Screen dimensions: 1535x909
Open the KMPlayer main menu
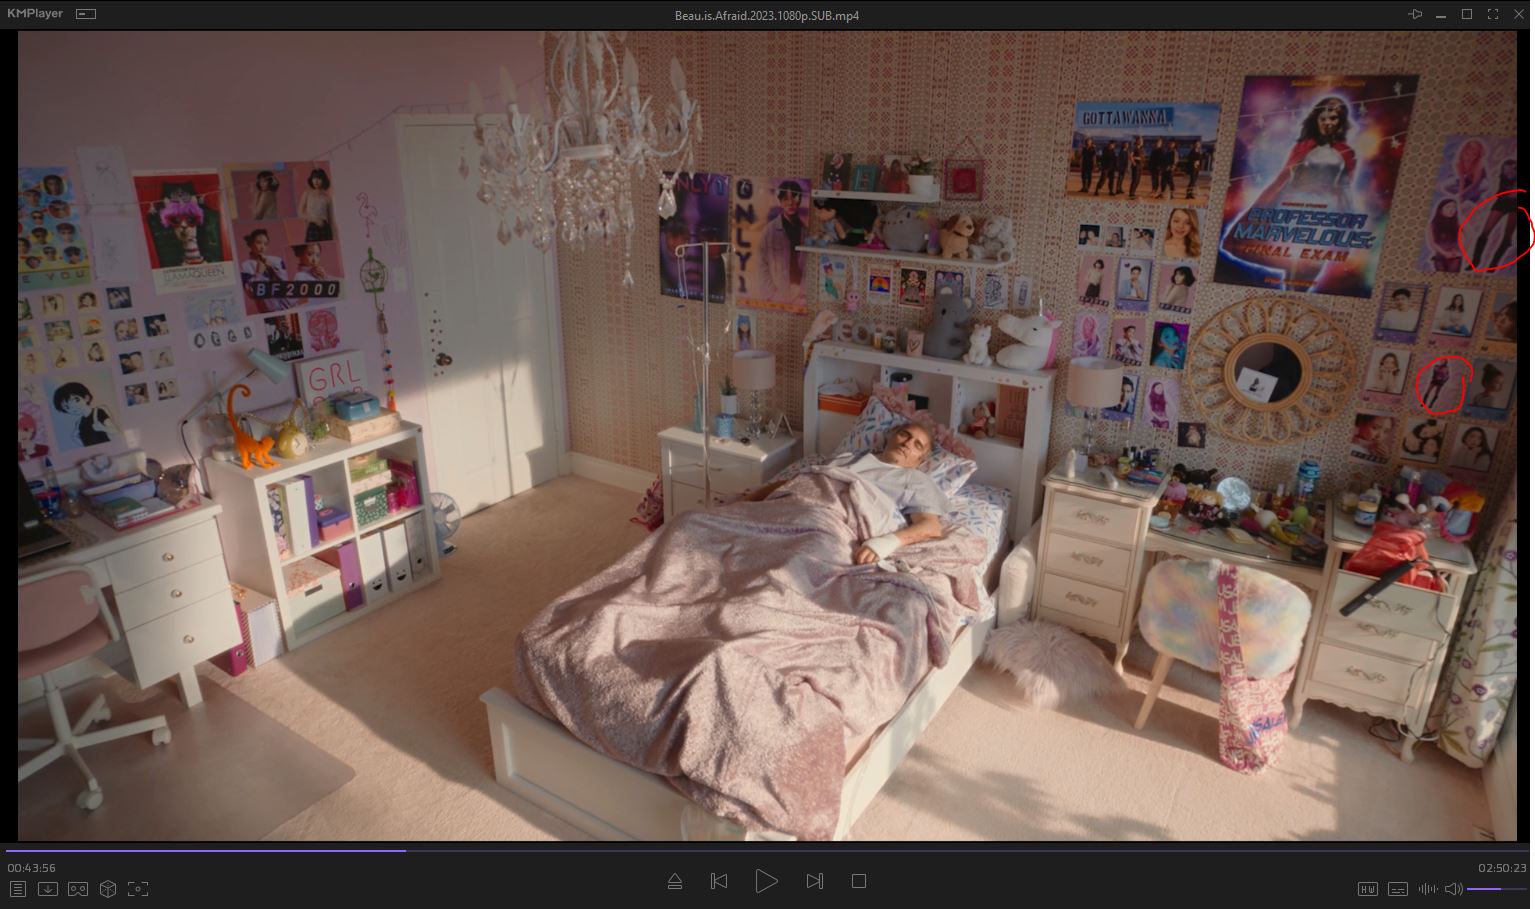click(x=35, y=14)
